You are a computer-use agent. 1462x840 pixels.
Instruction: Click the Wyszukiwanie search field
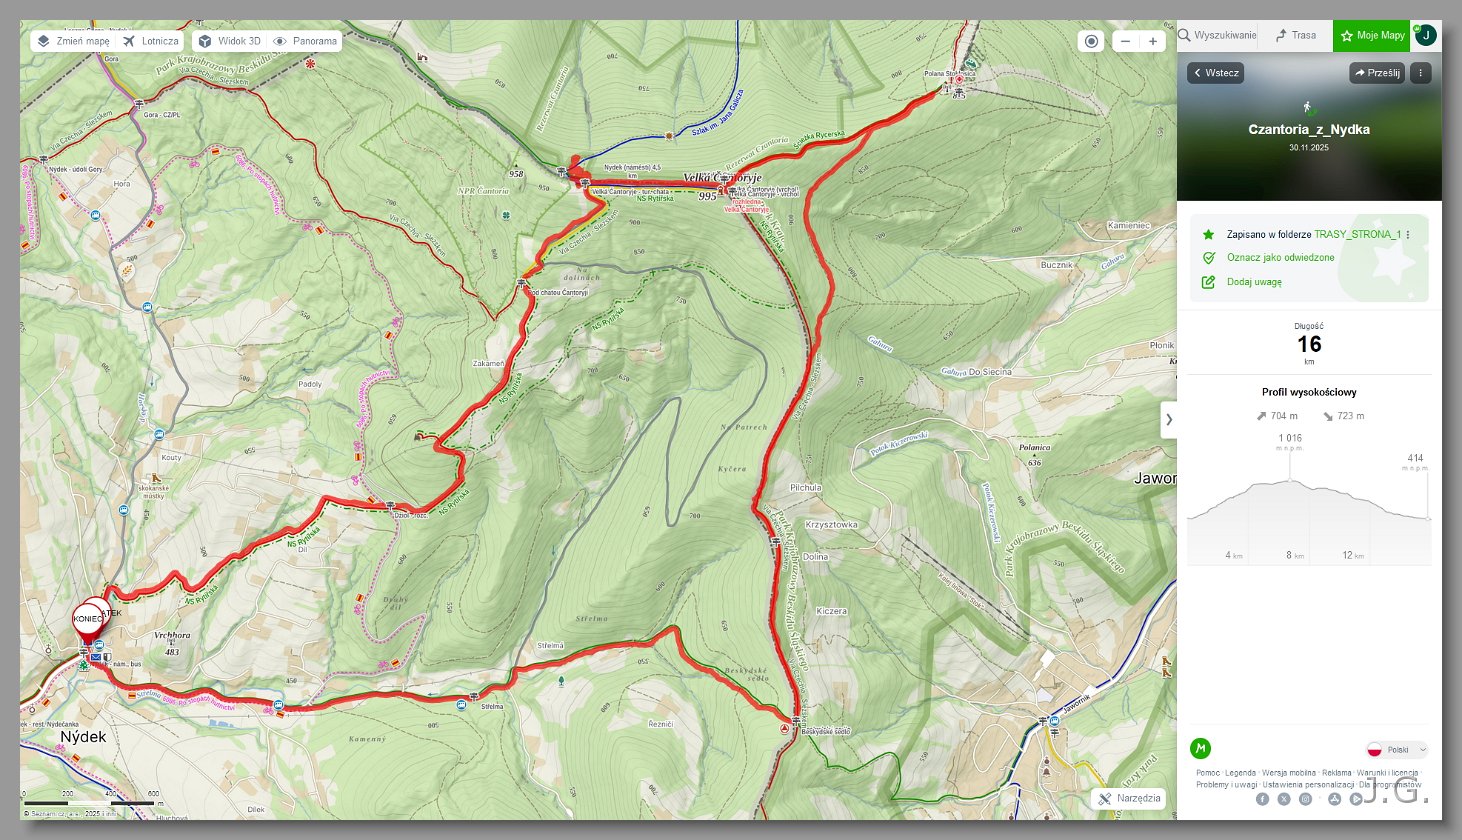[x=1217, y=35]
